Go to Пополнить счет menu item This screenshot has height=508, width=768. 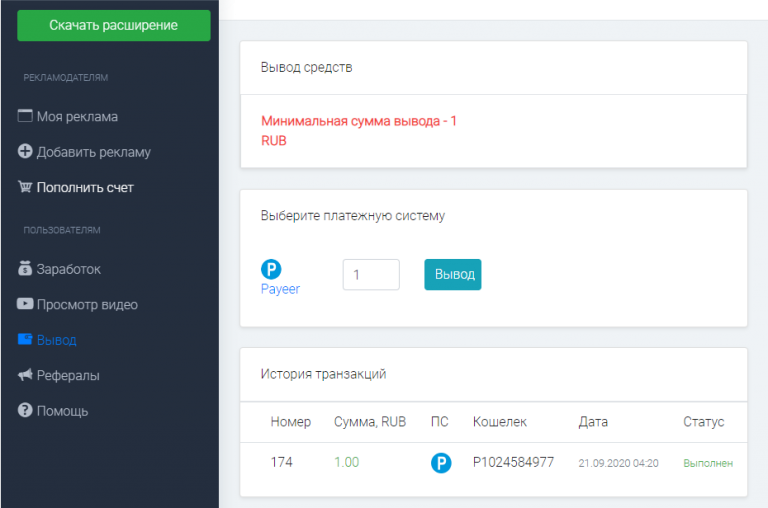(85, 187)
